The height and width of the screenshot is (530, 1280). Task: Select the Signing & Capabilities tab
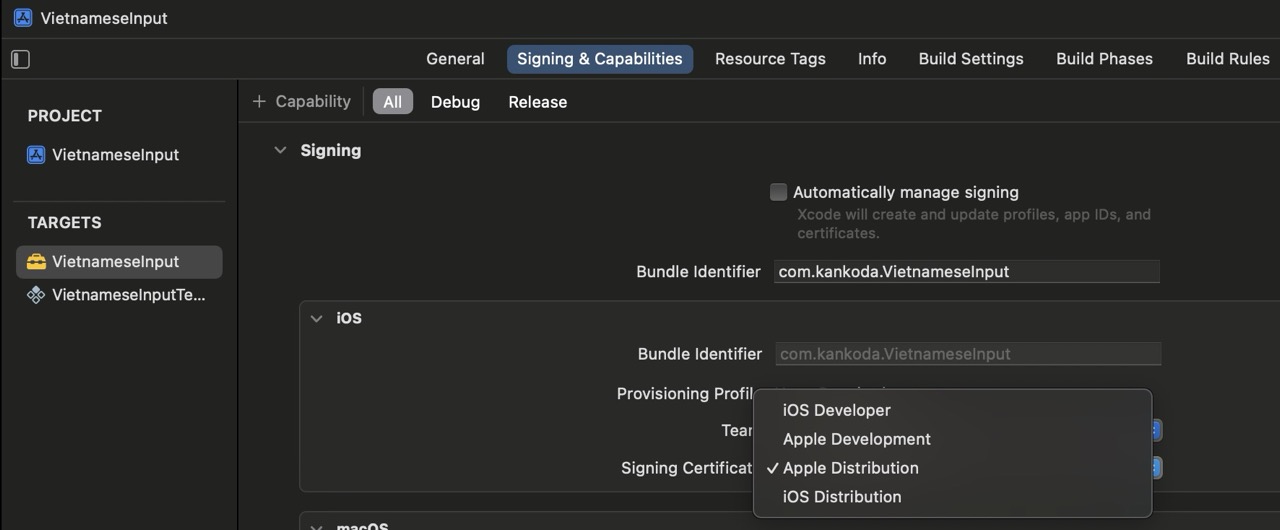point(599,59)
